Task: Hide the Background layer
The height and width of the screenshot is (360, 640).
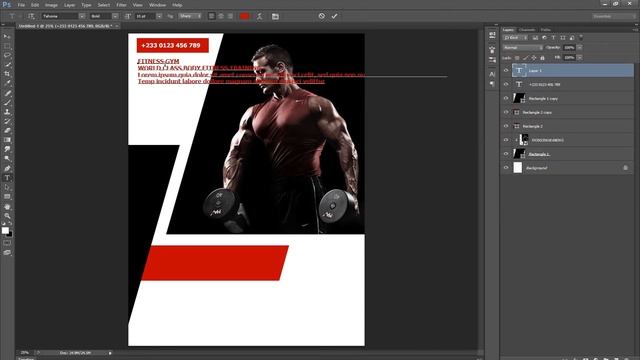Action: click(x=506, y=168)
